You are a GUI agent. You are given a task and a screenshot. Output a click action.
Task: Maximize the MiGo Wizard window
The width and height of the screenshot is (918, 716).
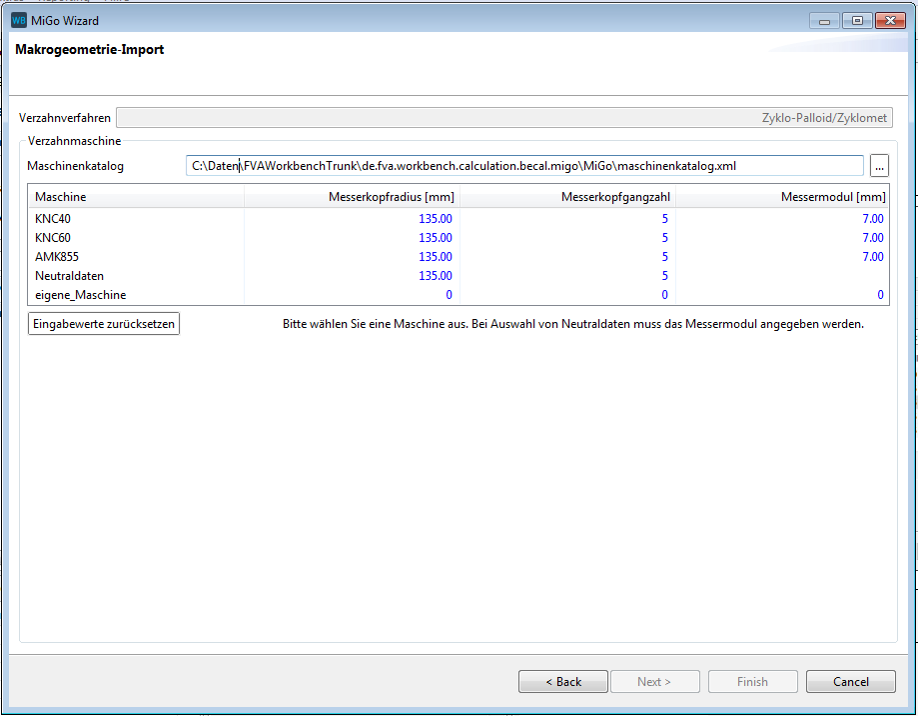(857, 20)
